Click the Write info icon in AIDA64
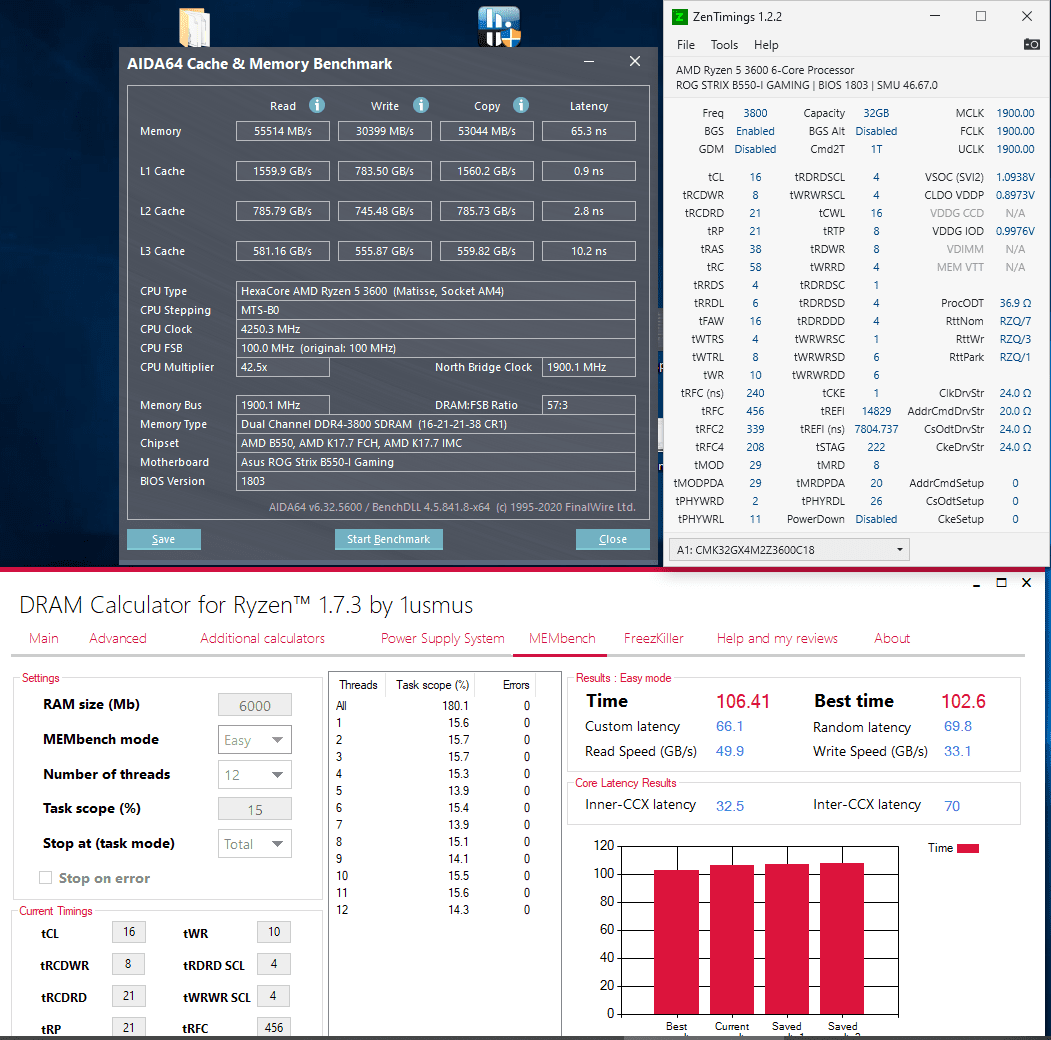Image resolution: width=1051 pixels, height=1040 pixels. [x=420, y=105]
